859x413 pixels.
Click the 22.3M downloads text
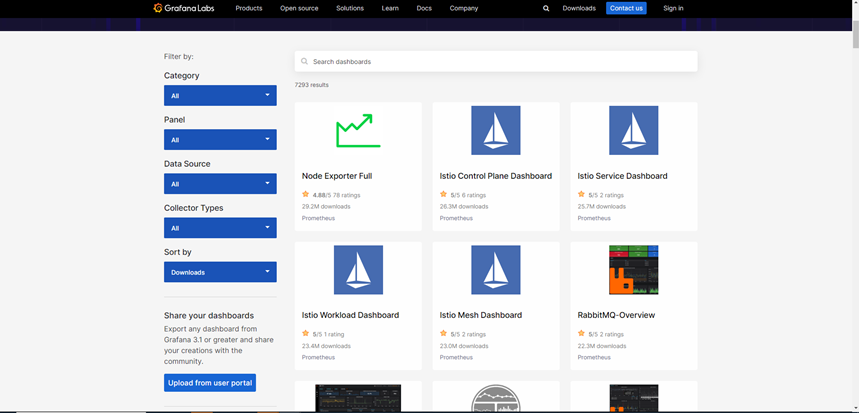602,346
